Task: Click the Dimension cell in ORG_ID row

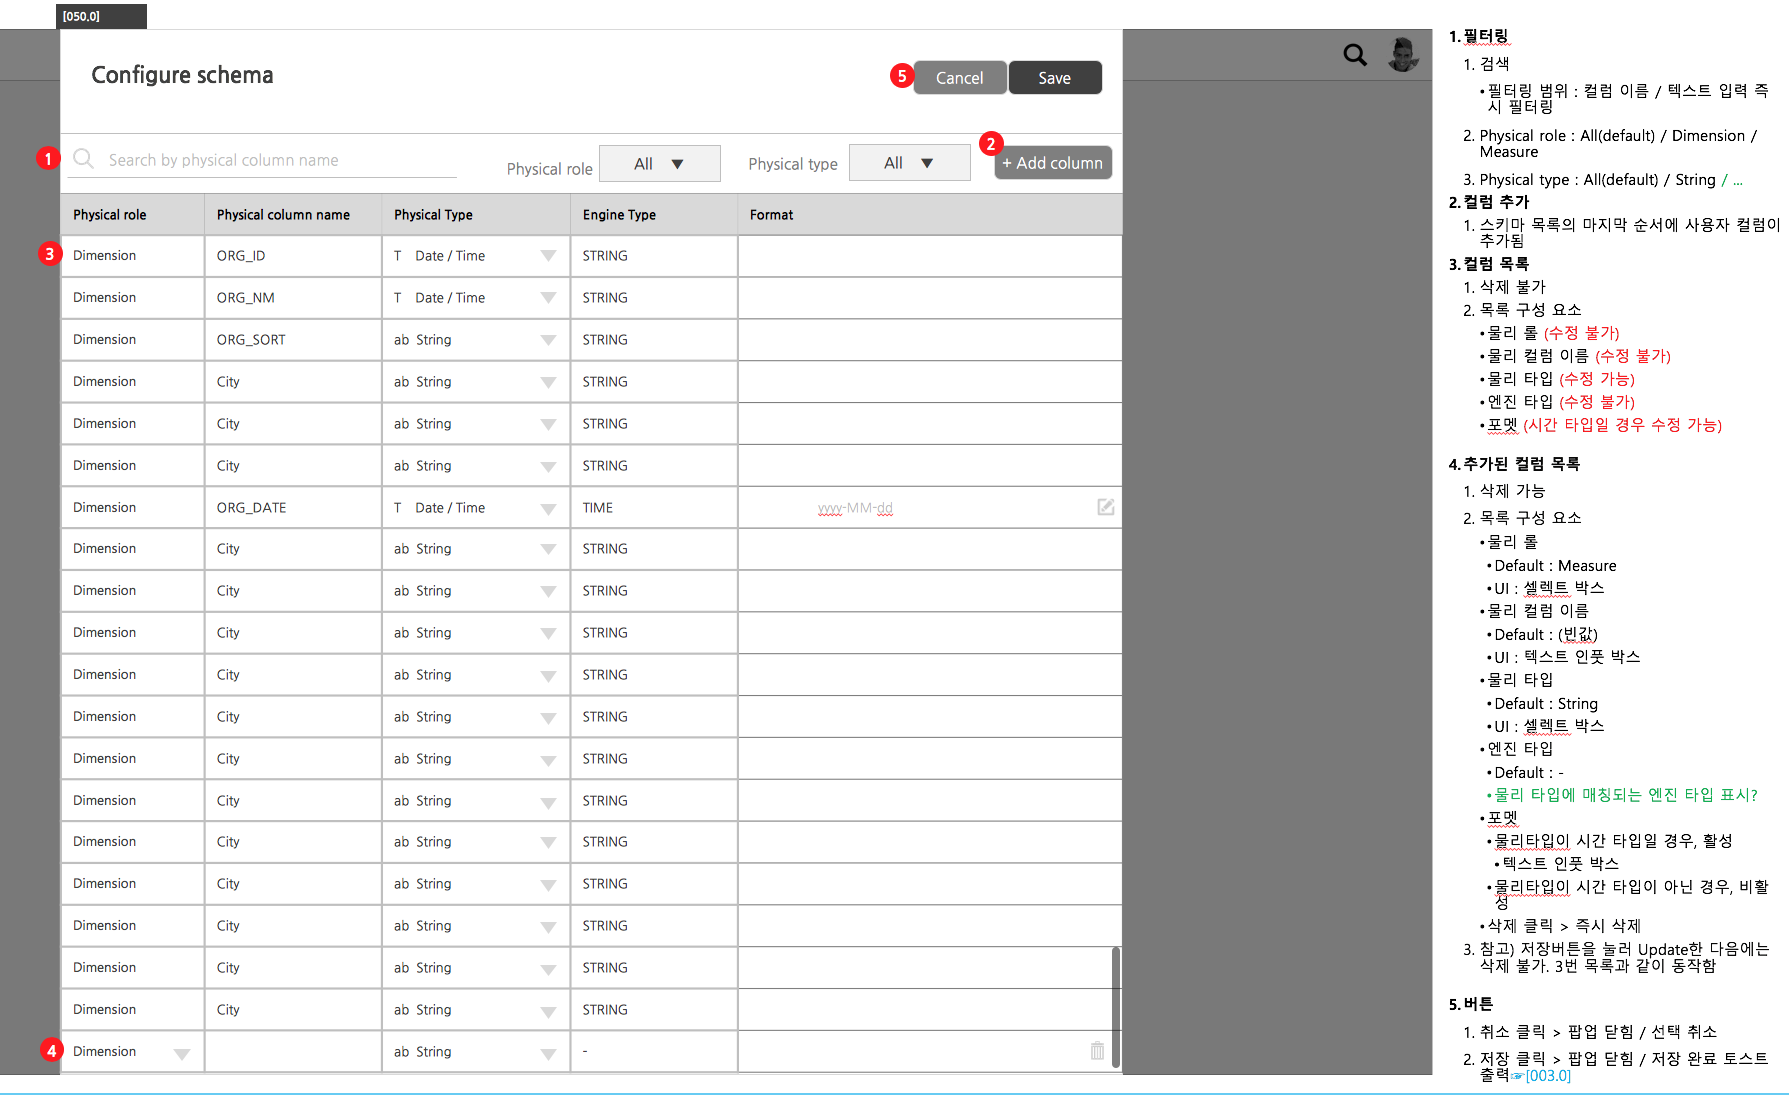Action: point(132,256)
